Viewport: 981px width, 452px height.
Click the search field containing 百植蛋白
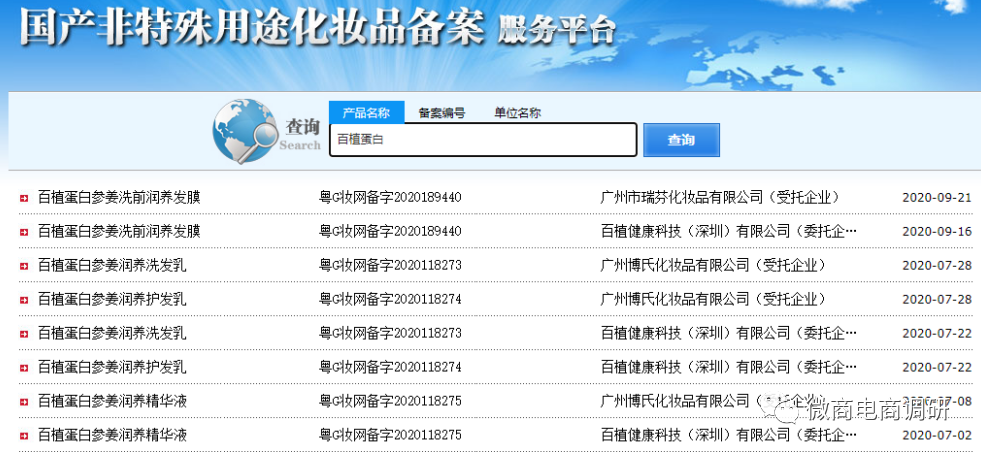483,140
